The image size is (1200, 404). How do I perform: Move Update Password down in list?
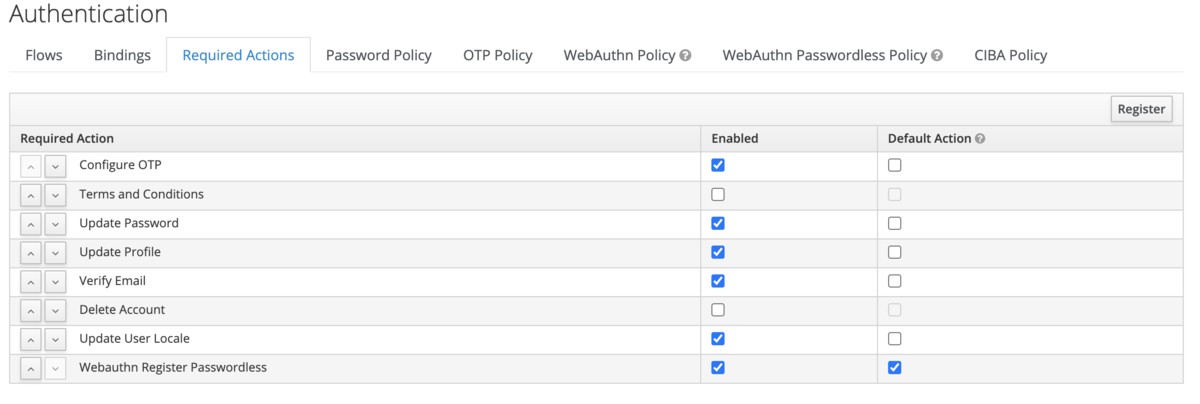tap(55, 224)
